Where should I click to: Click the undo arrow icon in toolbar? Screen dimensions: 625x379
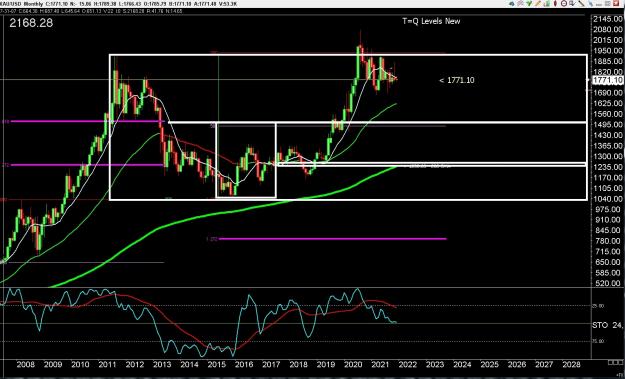click(x=512, y=4)
